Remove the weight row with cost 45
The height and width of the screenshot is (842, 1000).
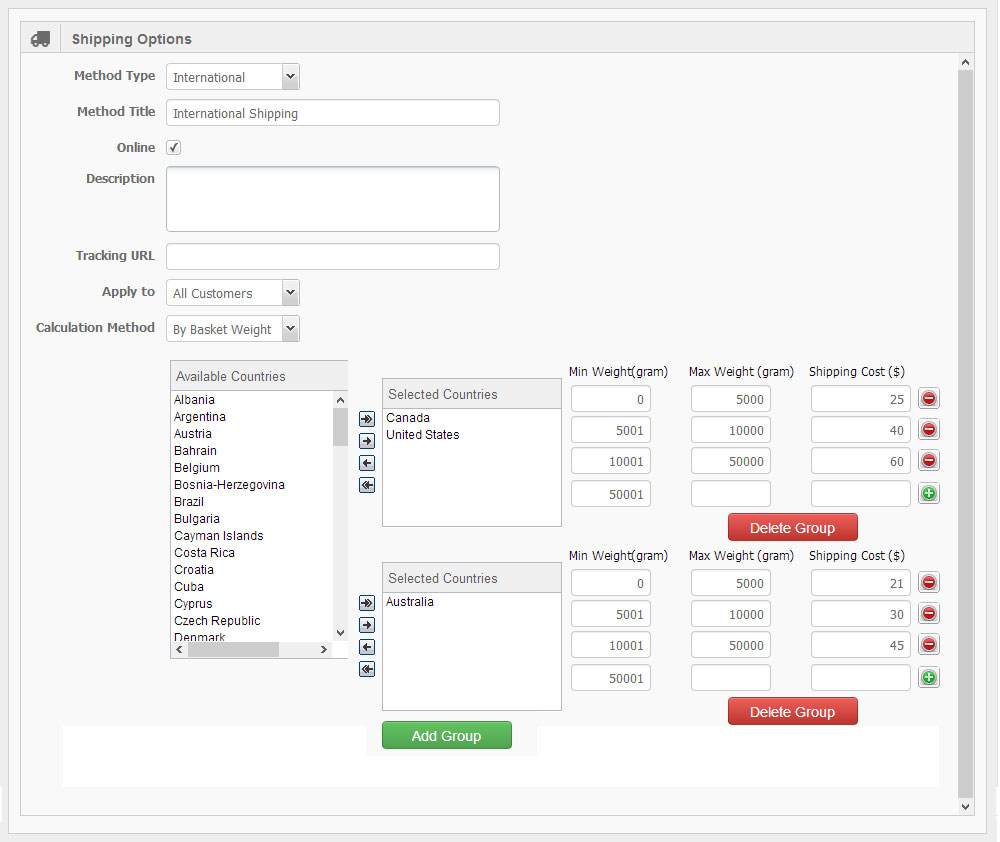pyautogui.click(x=929, y=644)
